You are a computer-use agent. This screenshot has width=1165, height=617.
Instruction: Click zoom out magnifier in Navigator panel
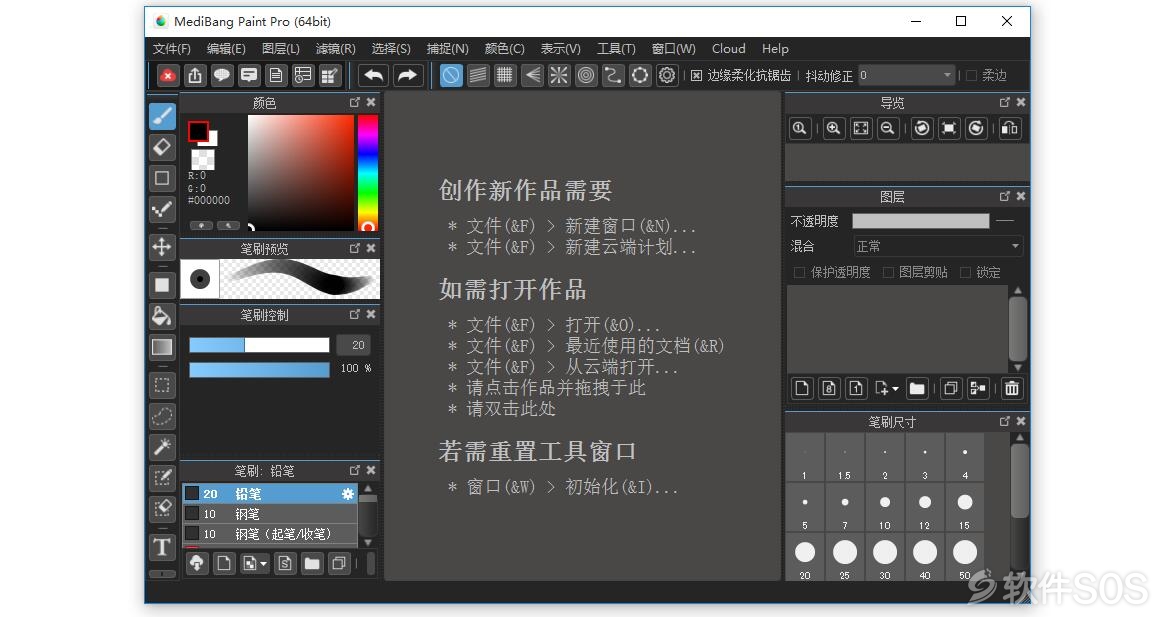pos(887,129)
